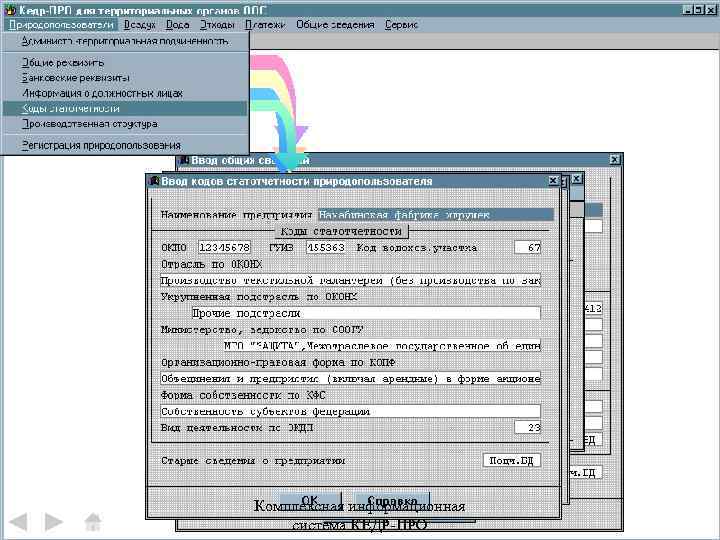The image size is (720, 540).
Task: Open the Общие сведения menu
Action: [335, 25]
